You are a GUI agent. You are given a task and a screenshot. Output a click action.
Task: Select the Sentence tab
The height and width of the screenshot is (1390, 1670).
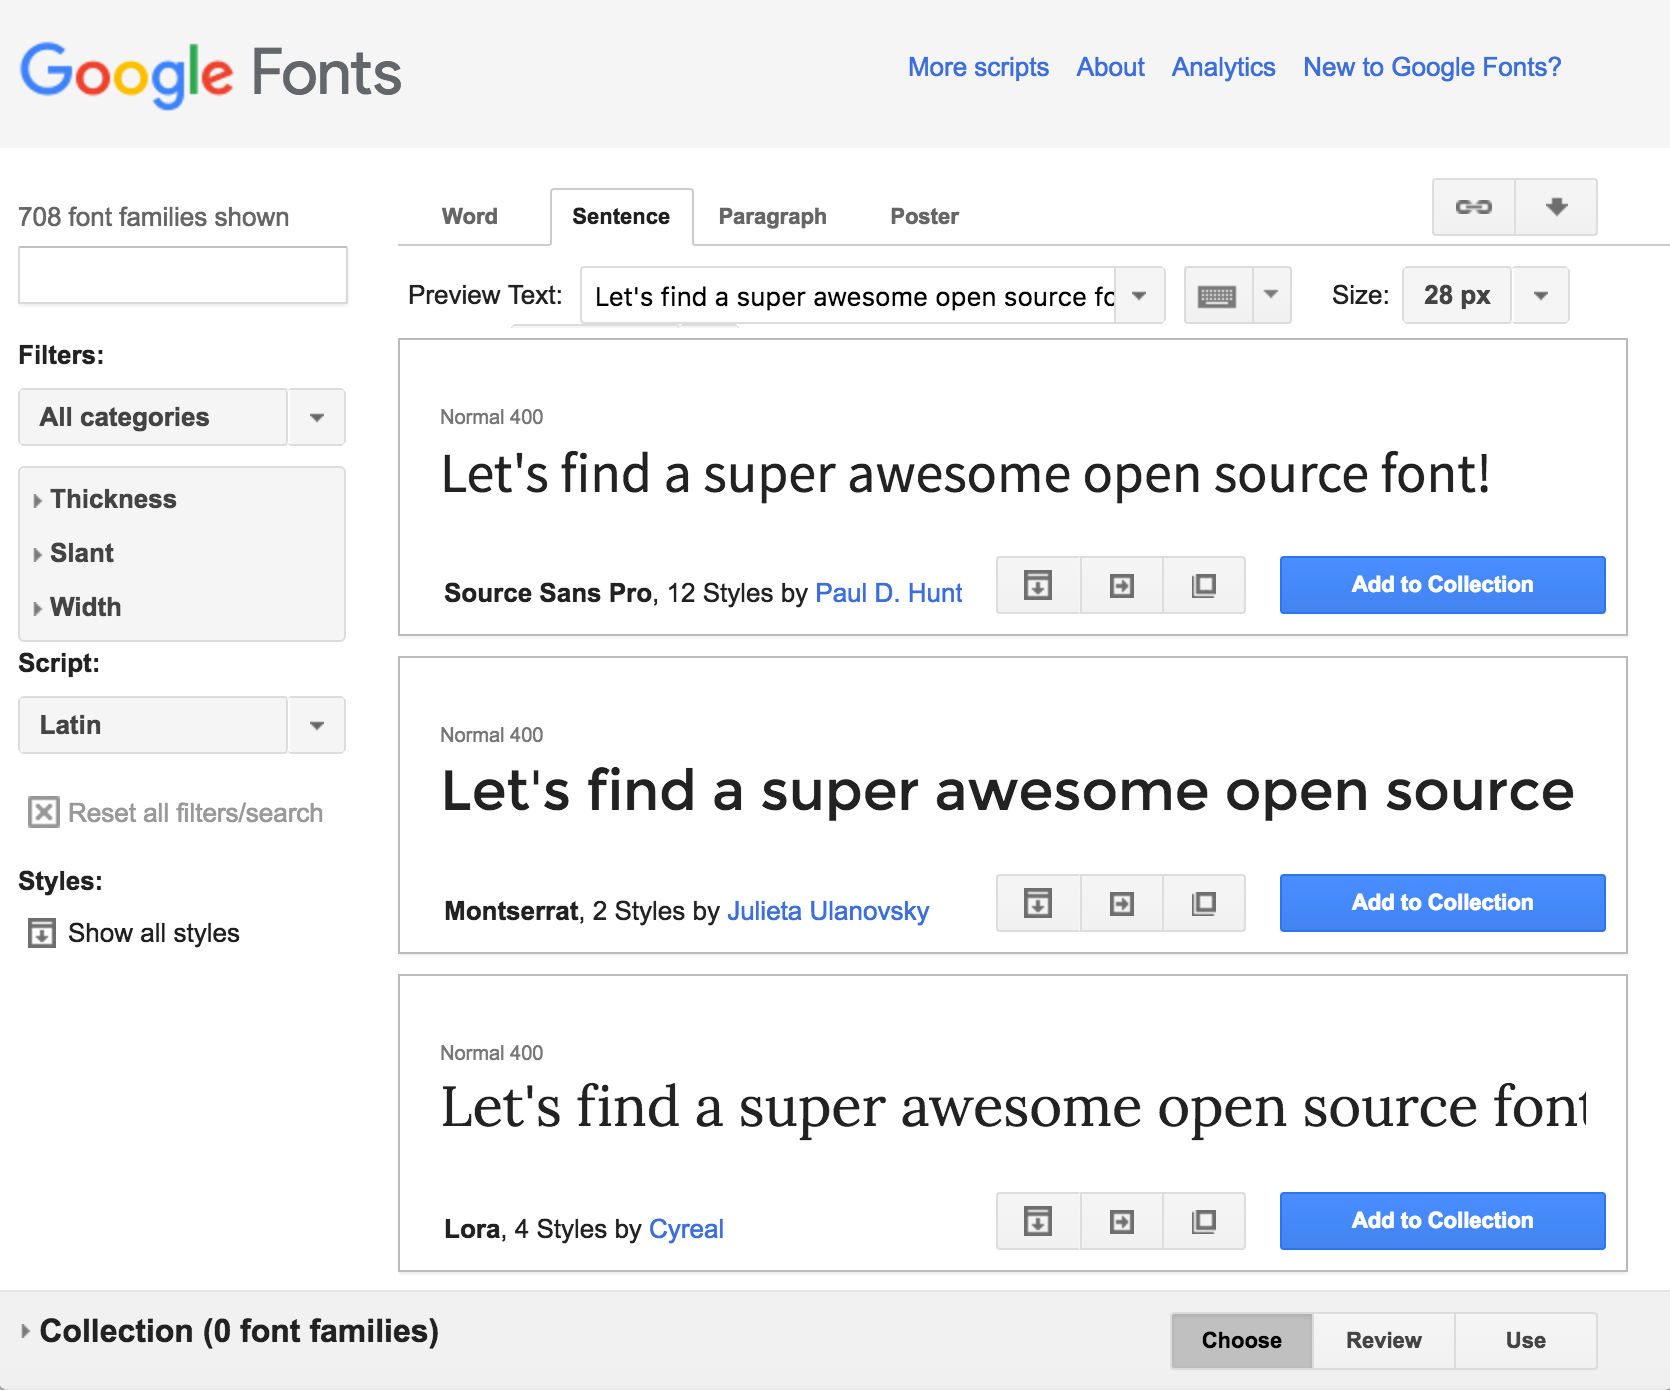tap(621, 216)
